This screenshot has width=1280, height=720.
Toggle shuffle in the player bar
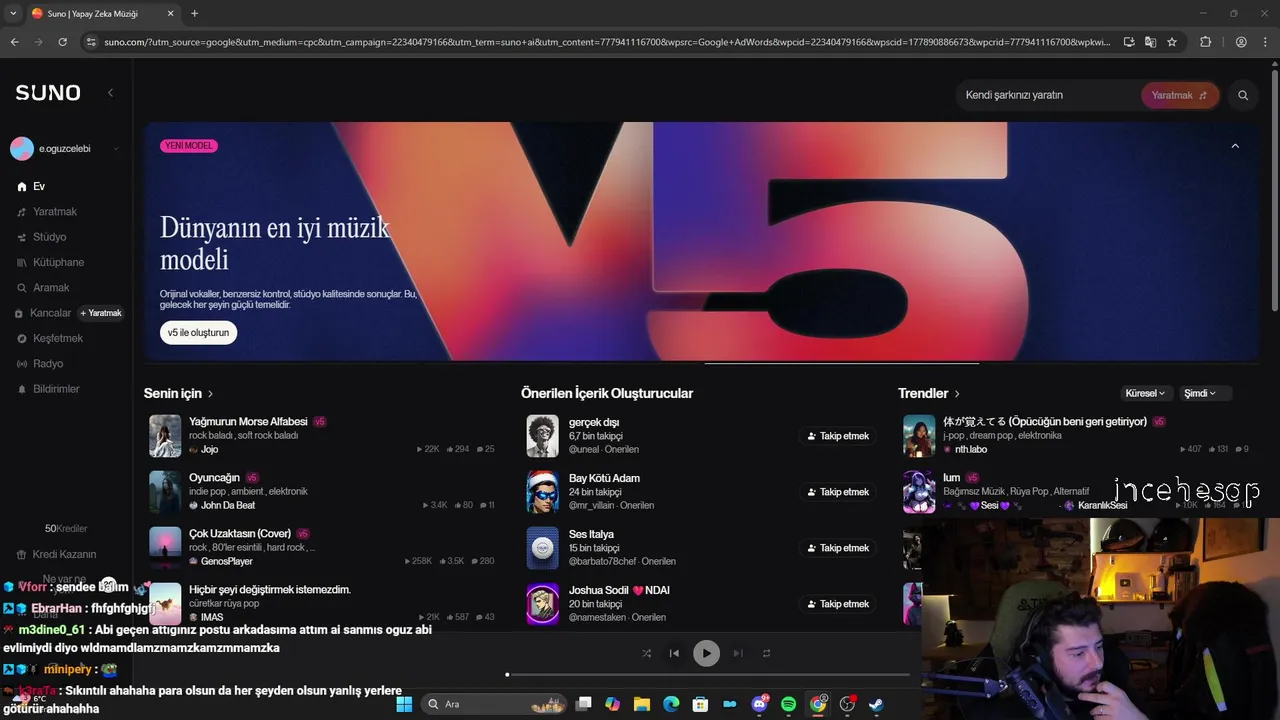point(646,653)
